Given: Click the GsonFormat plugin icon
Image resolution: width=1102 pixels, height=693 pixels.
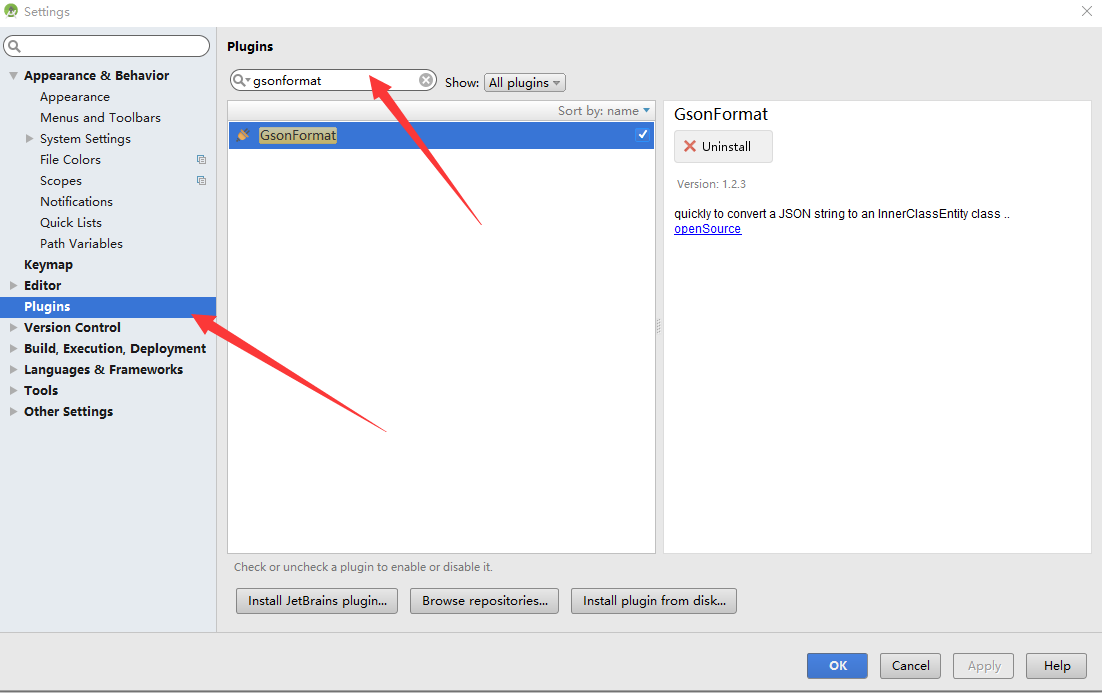Looking at the screenshot, I should click(x=243, y=135).
